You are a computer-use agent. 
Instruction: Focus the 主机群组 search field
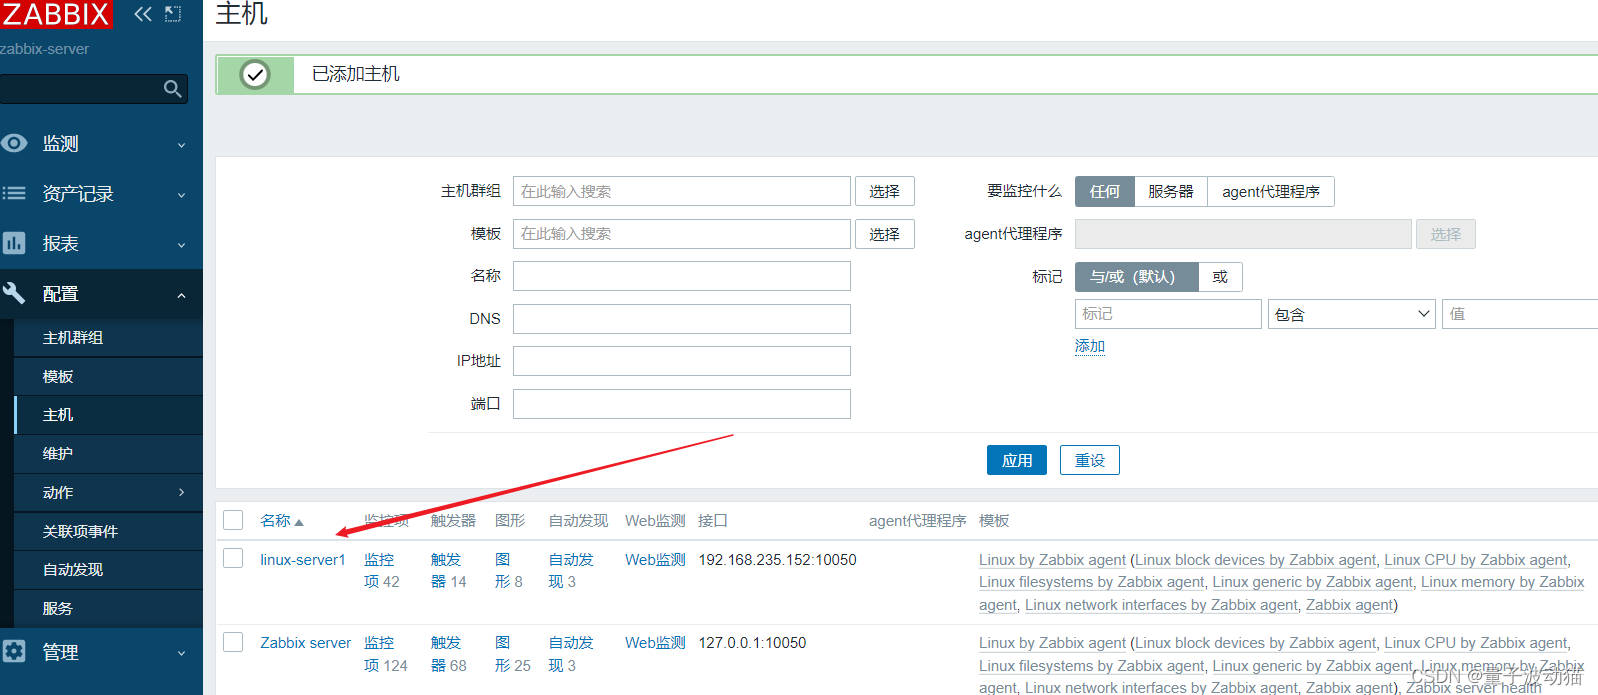pyautogui.click(x=682, y=191)
